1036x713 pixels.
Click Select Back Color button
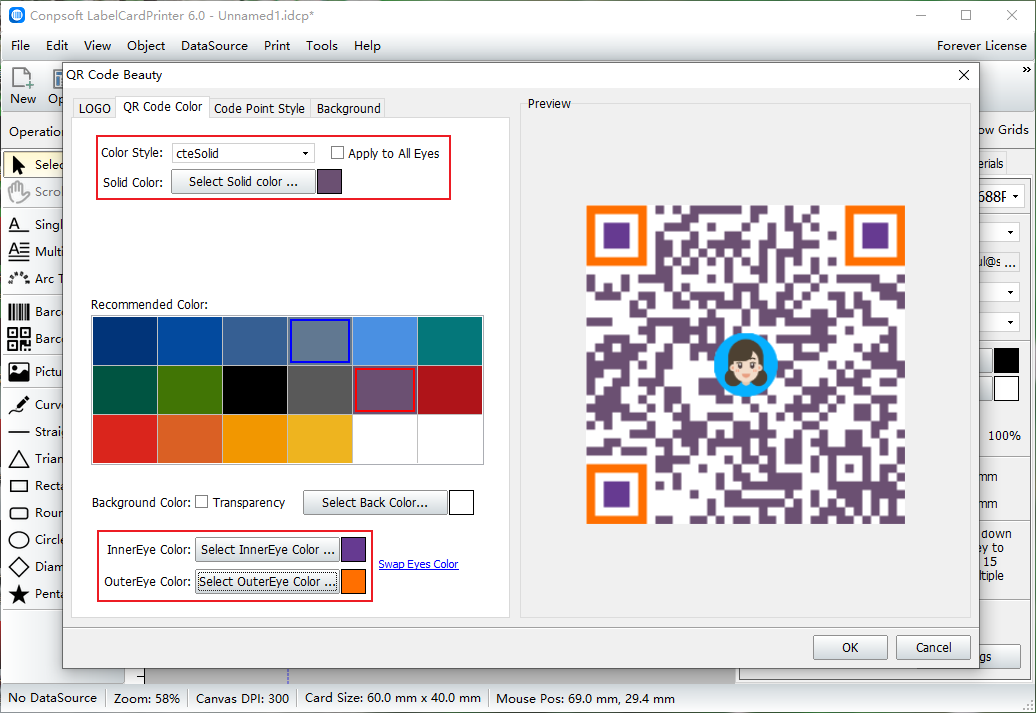[375, 503]
